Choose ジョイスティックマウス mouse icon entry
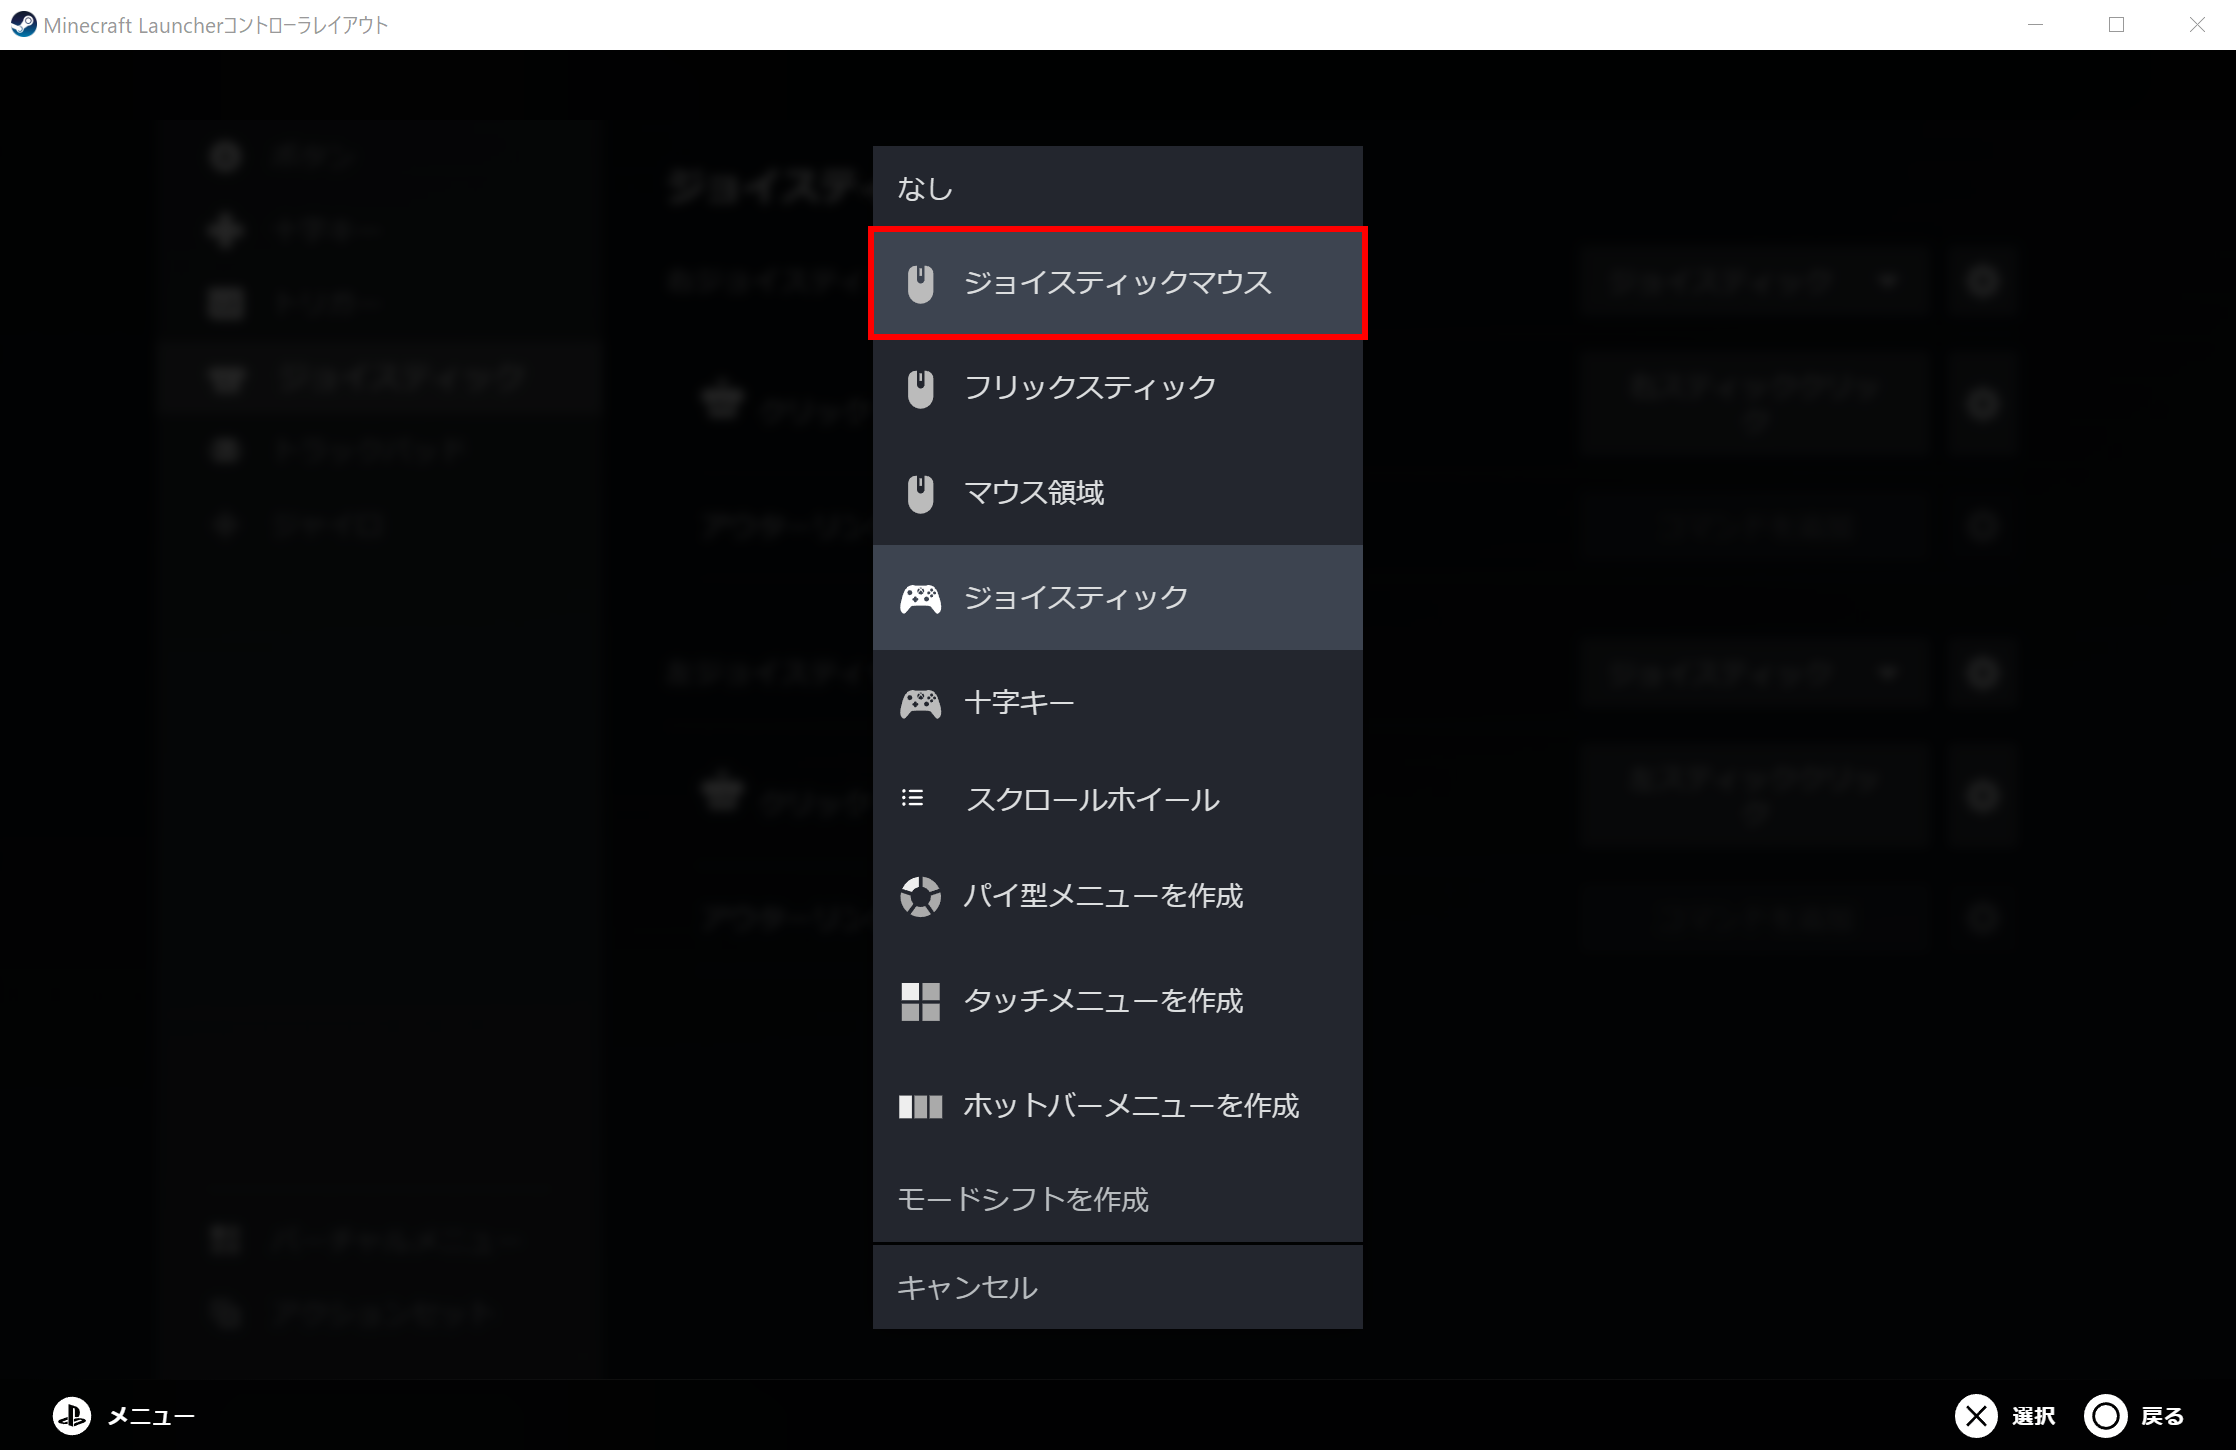 1117,283
